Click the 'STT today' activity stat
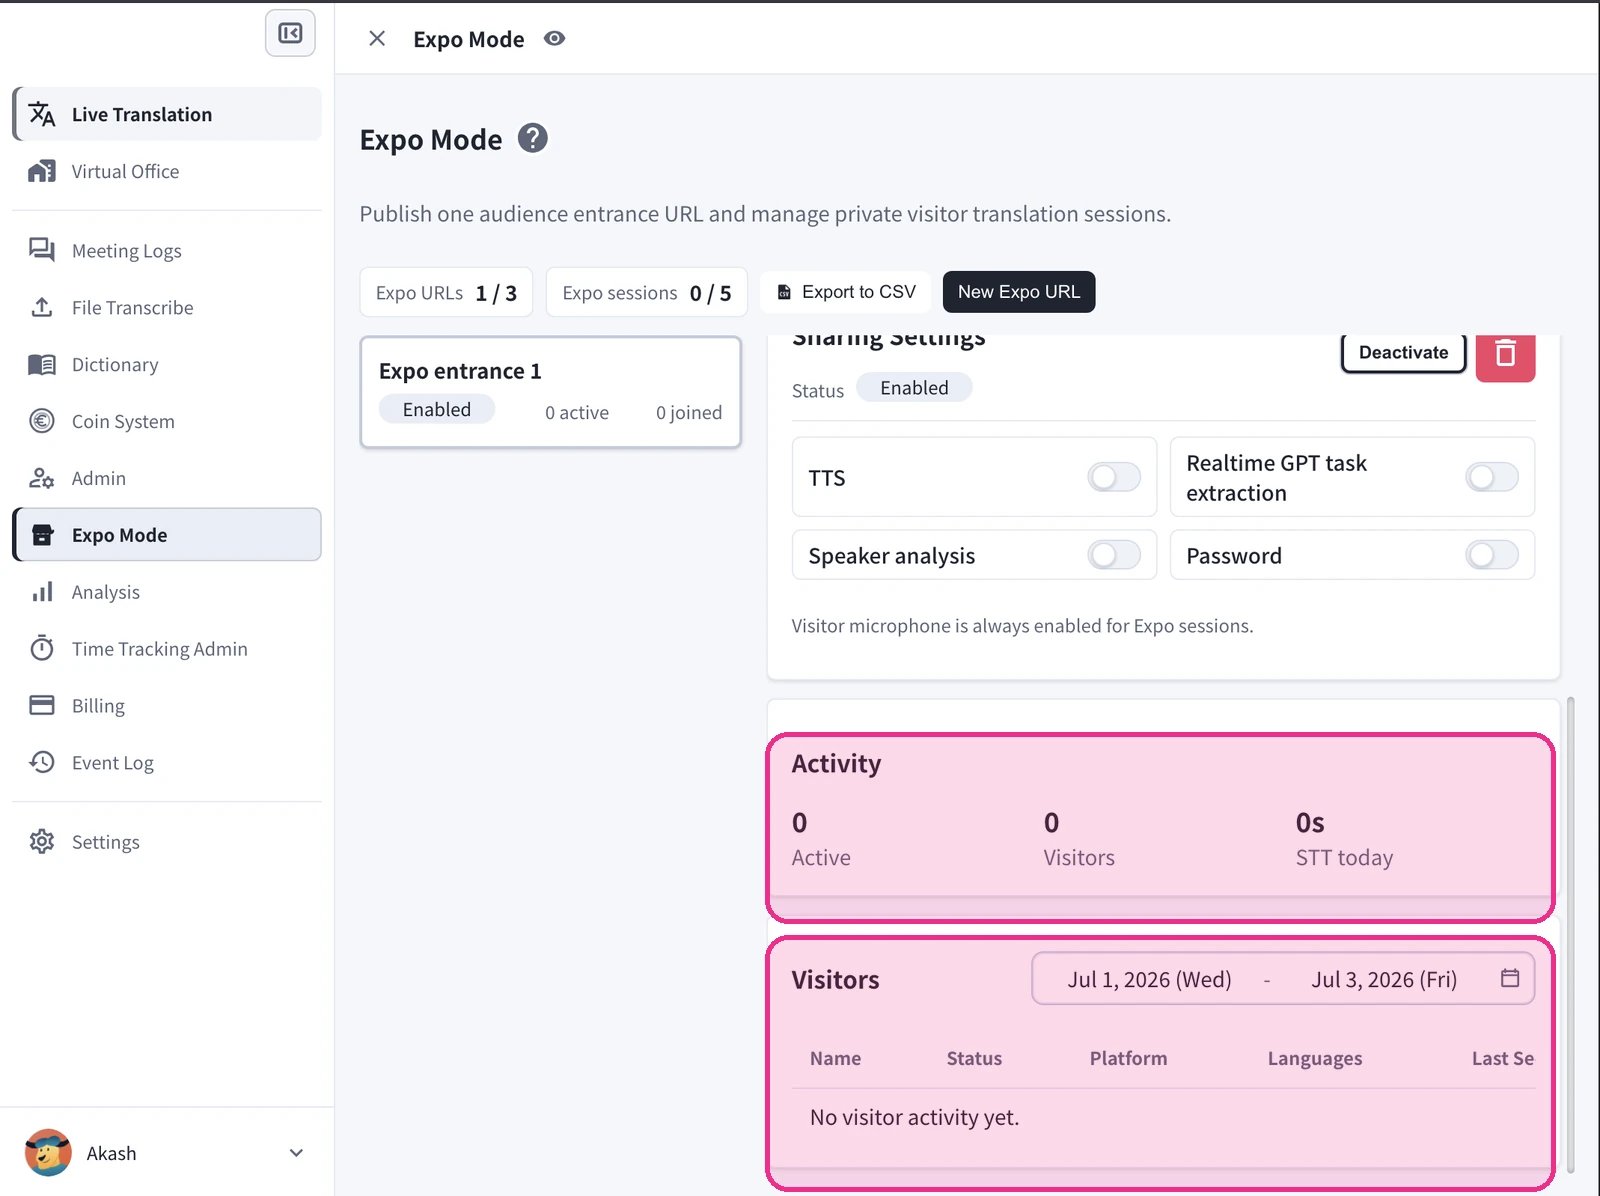Screen dimensions: 1600x1196 [1344, 857]
